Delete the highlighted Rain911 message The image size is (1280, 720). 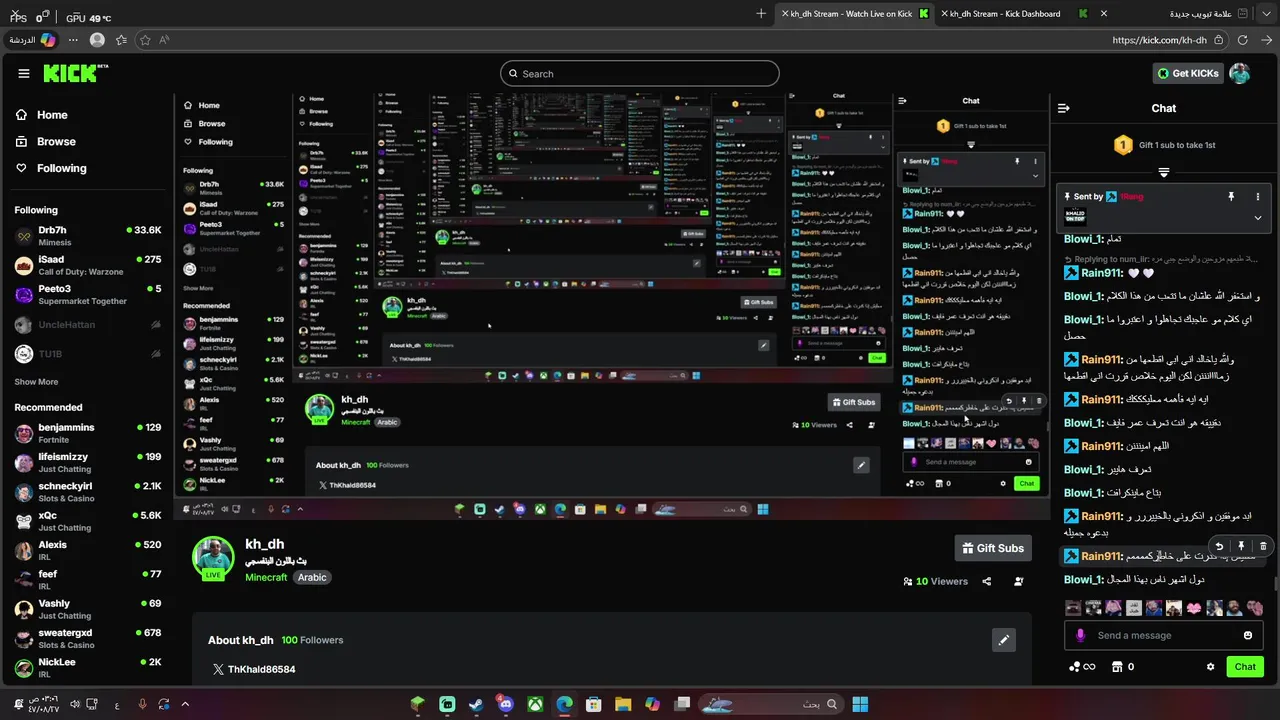click(x=1263, y=546)
